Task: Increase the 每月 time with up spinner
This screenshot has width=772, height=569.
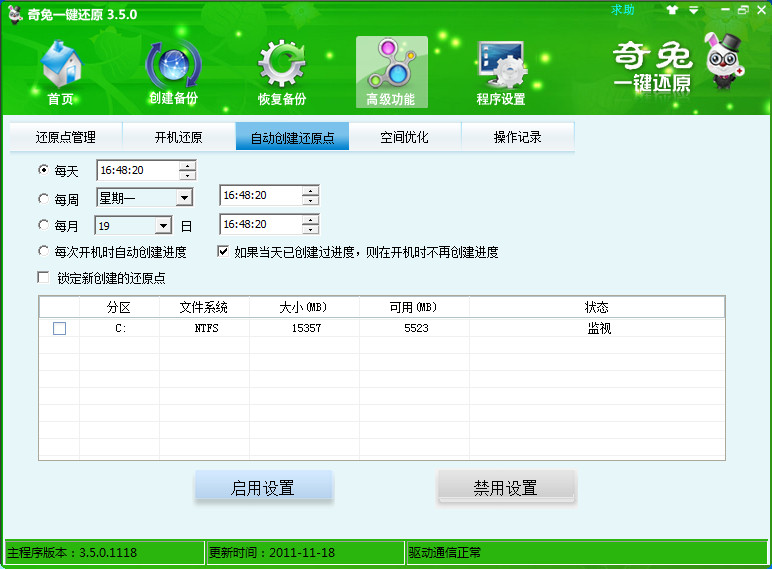Action: click(311, 220)
